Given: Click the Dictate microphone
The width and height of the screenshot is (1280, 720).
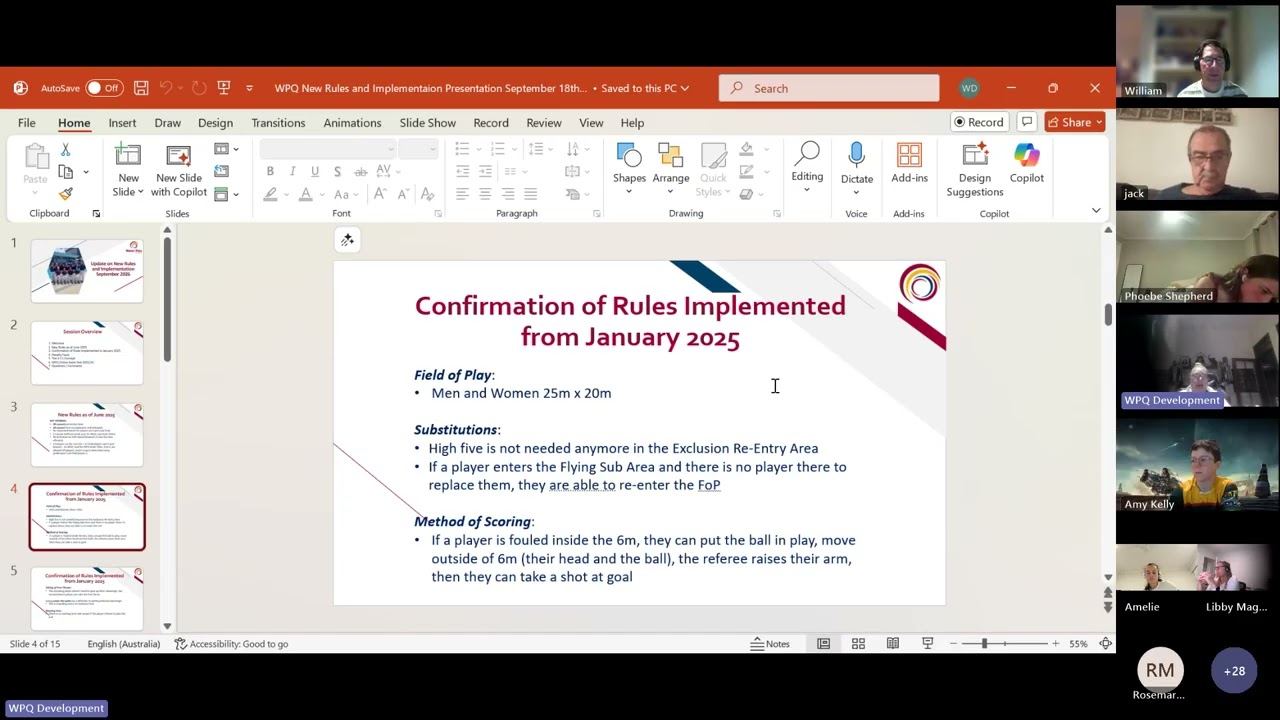Looking at the screenshot, I should (856, 156).
